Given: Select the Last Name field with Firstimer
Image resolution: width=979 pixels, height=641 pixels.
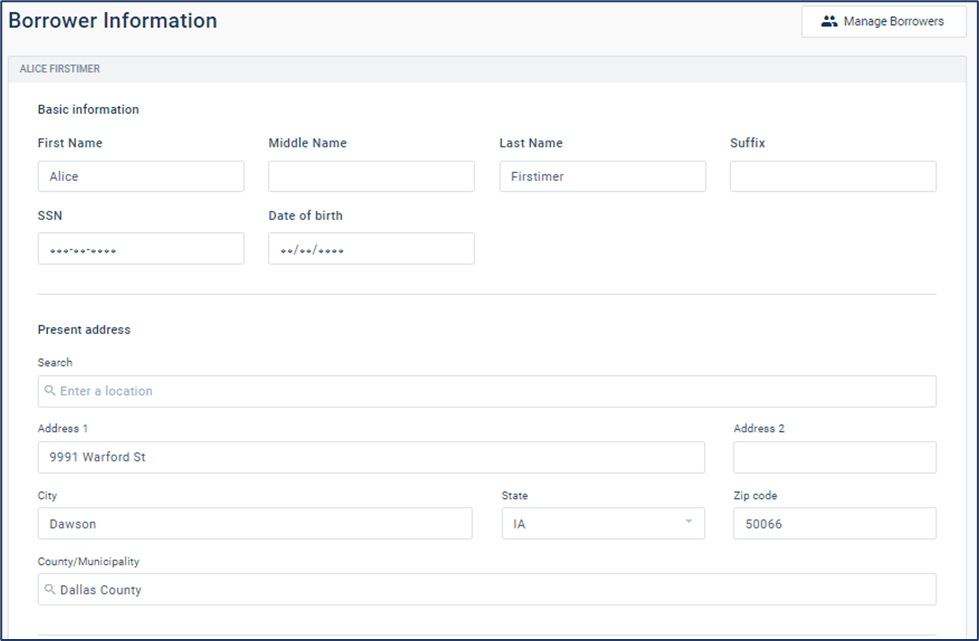Looking at the screenshot, I should coord(603,177).
